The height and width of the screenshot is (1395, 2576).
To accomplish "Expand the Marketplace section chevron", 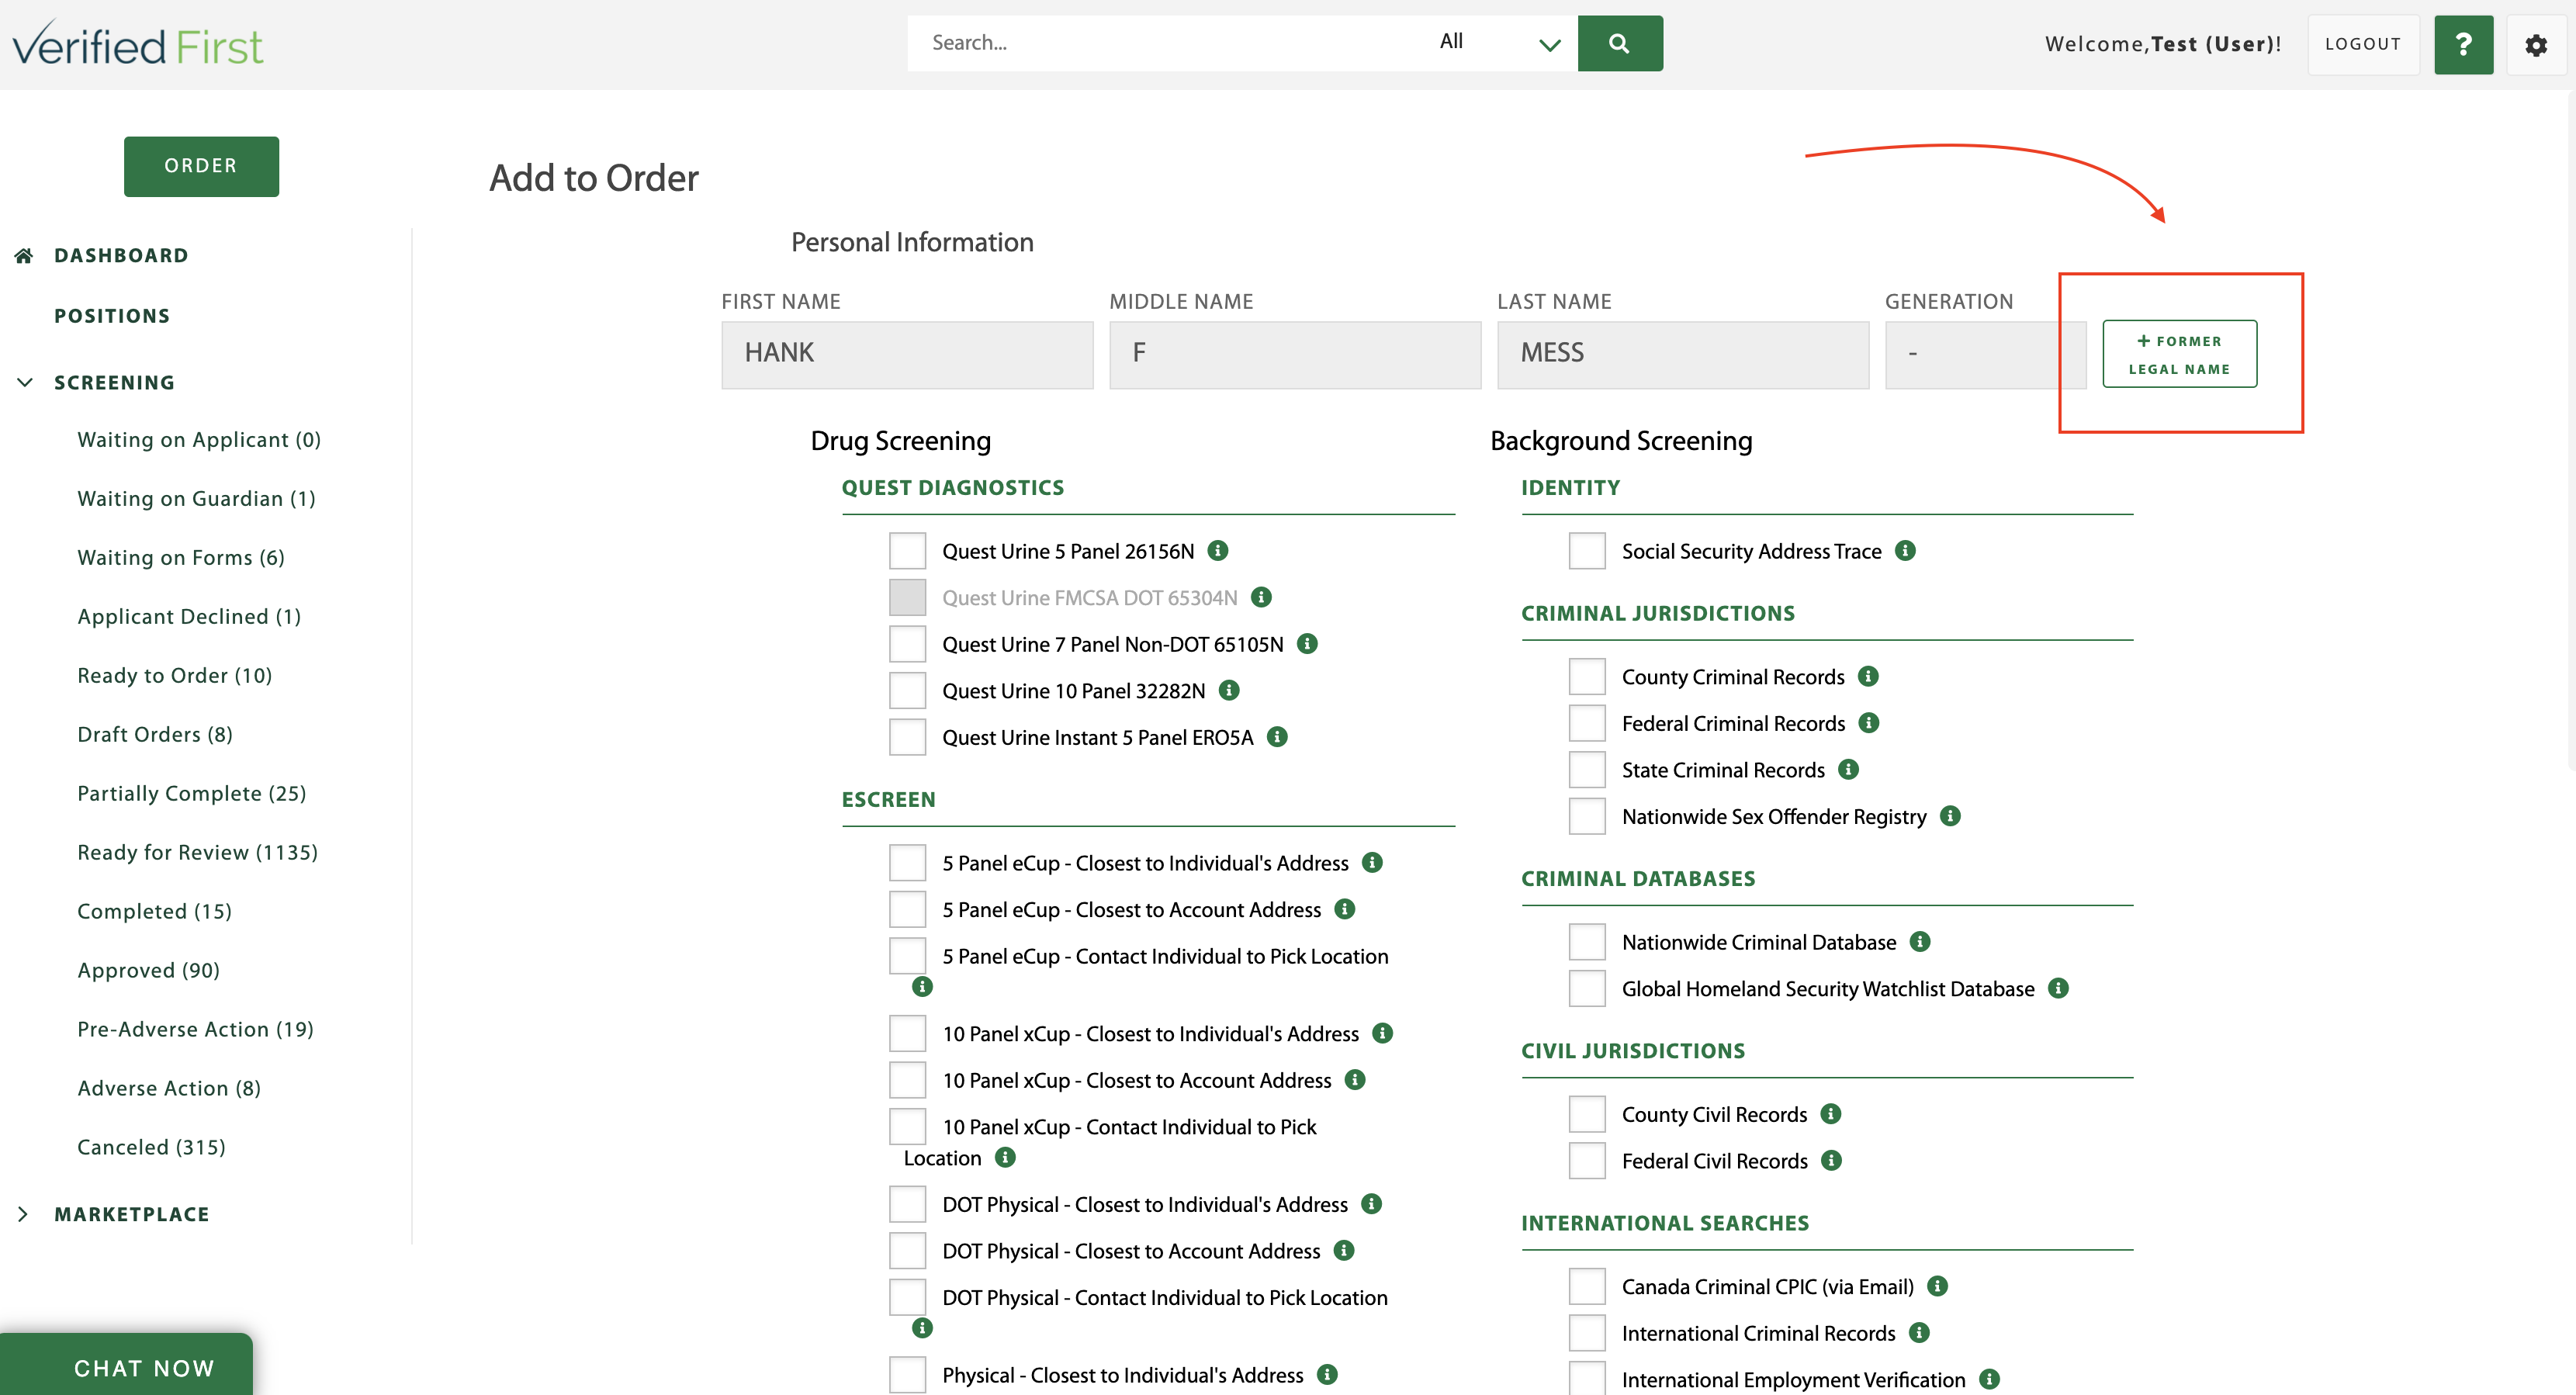I will pyautogui.click(x=23, y=1214).
